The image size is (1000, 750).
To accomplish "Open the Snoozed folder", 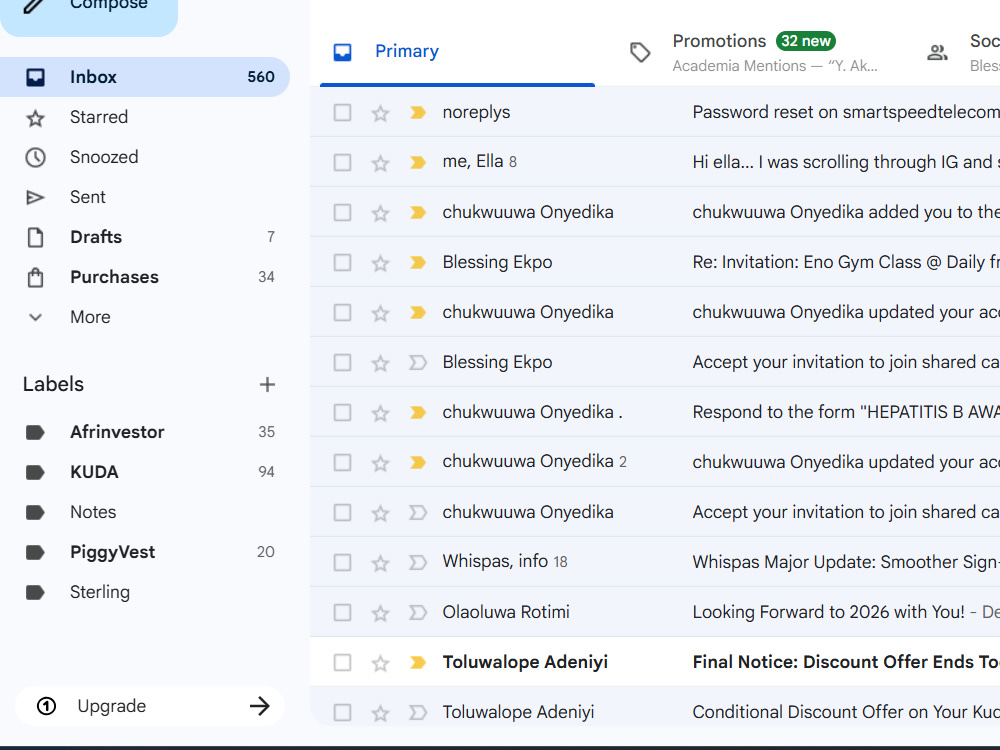I will click(145, 157).
